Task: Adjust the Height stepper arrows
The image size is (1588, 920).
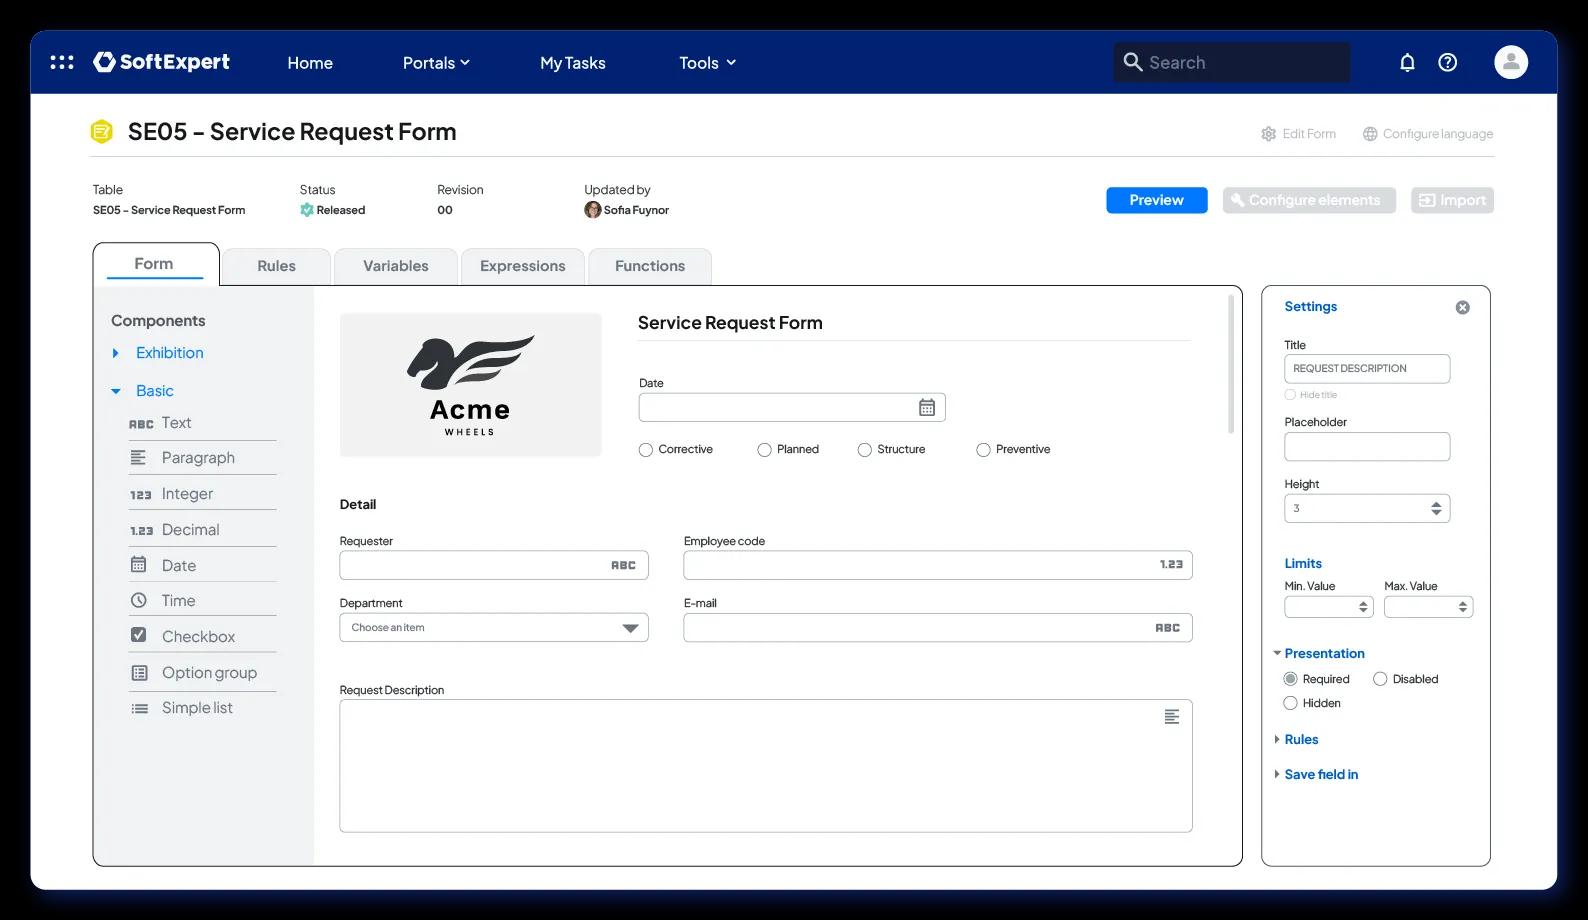Action: point(1436,508)
